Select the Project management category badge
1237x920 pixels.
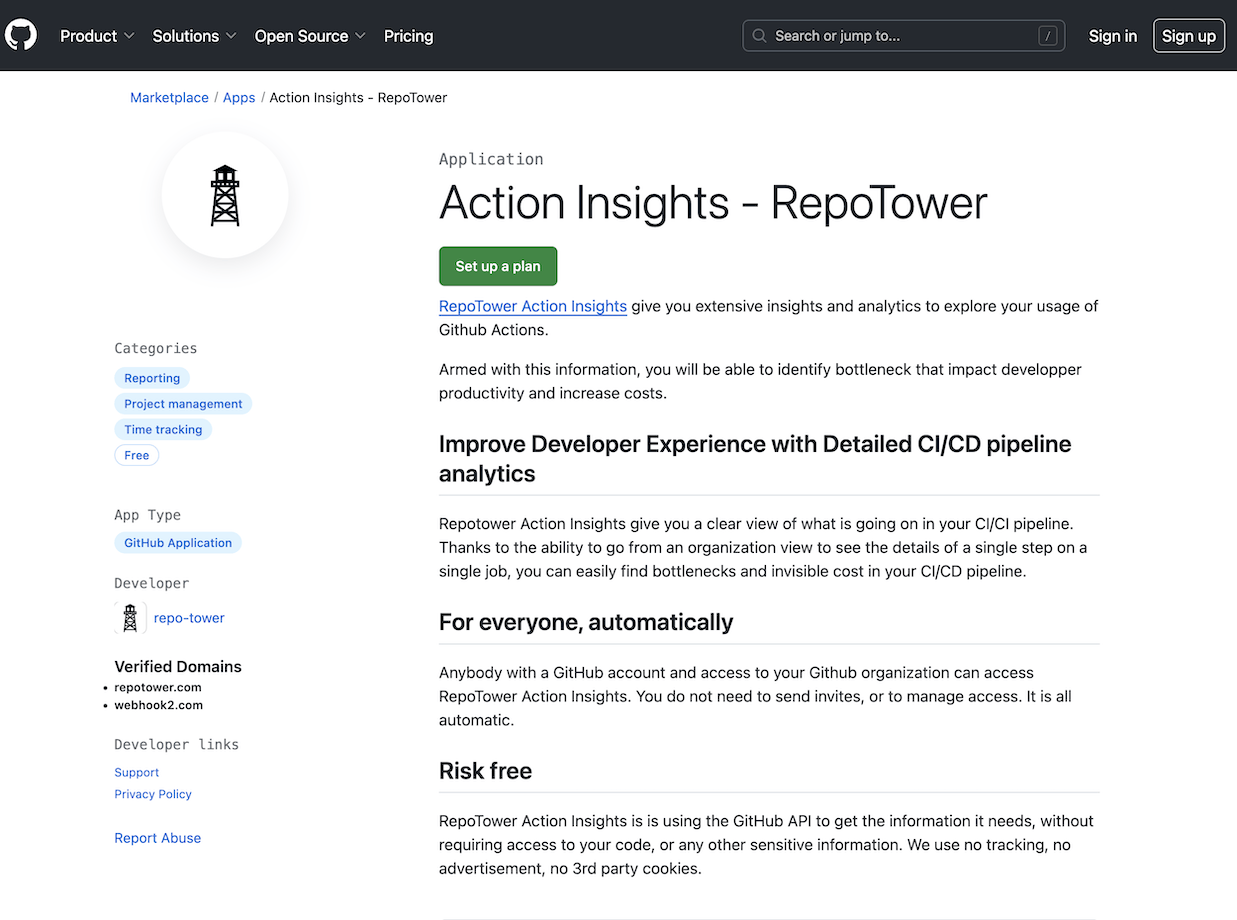click(x=183, y=403)
